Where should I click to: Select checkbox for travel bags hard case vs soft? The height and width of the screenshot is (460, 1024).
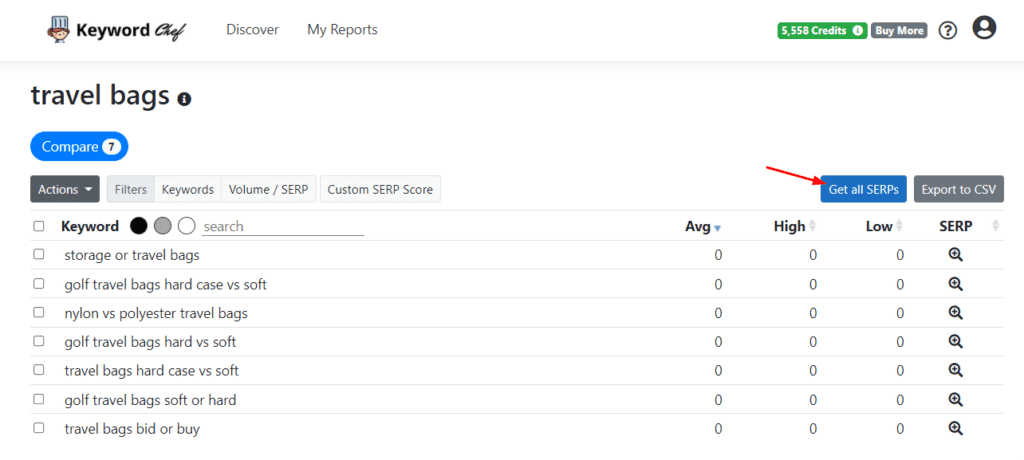point(39,370)
